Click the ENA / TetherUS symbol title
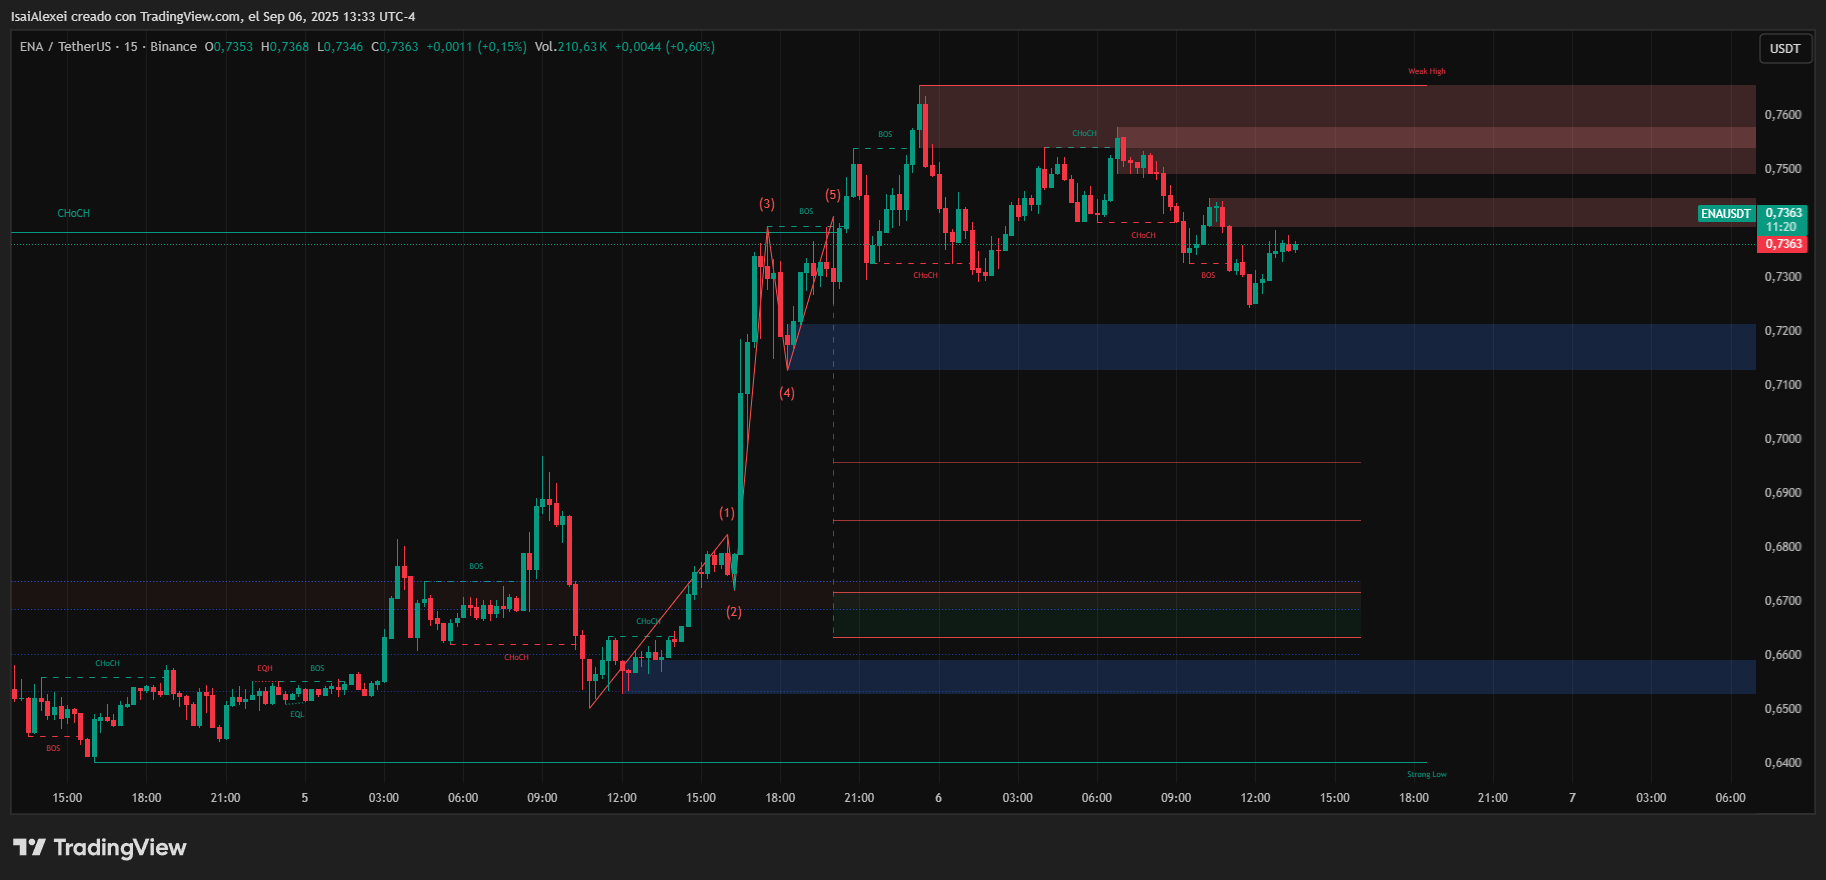The width and height of the screenshot is (1826, 880). [65, 47]
